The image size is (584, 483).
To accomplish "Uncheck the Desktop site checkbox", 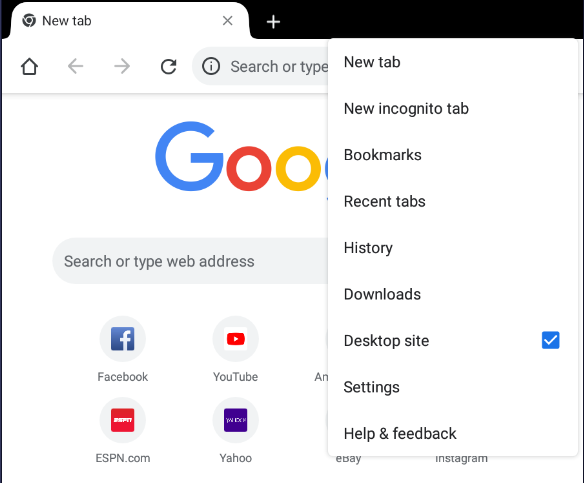I will tap(550, 340).
